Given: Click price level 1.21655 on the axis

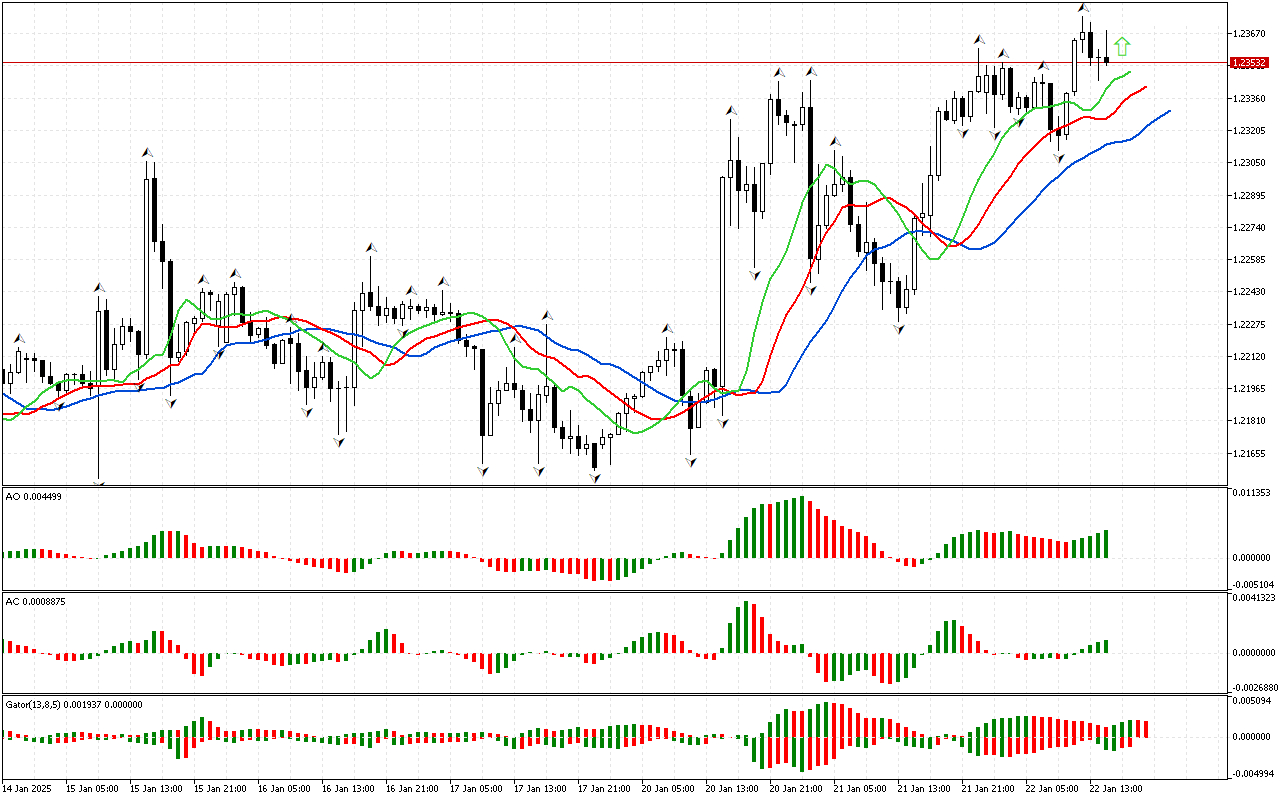Looking at the screenshot, I should point(1251,454).
